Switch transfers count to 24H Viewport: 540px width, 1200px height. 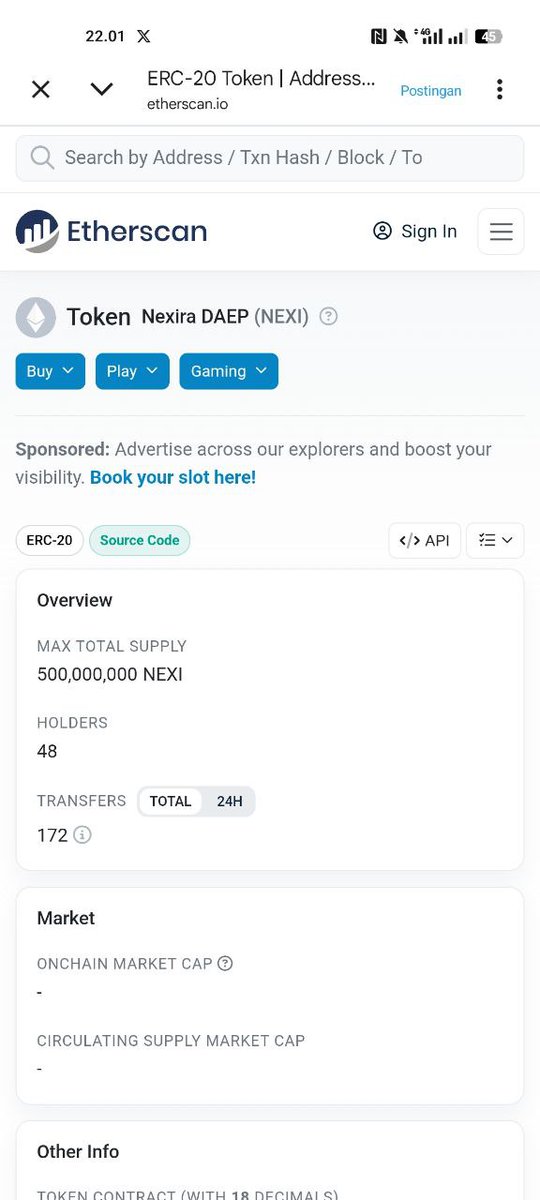(229, 801)
